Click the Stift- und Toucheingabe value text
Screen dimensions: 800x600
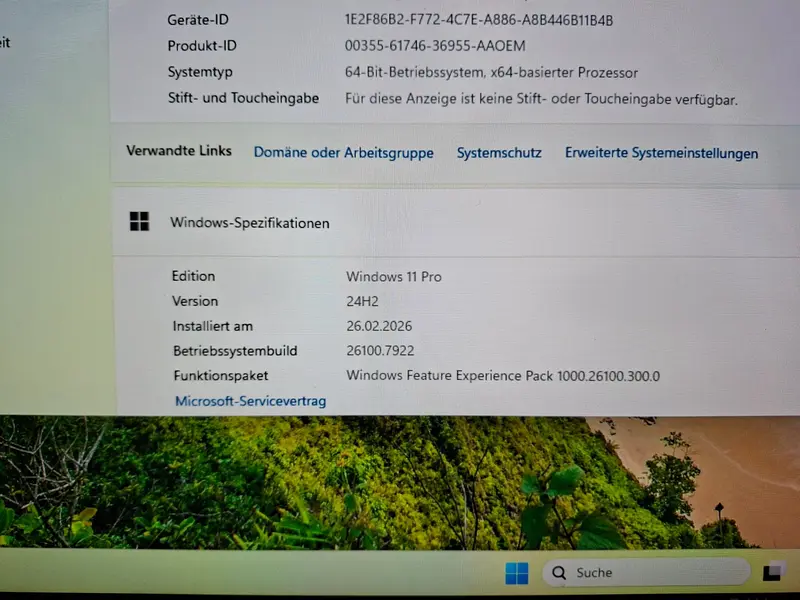coord(541,99)
